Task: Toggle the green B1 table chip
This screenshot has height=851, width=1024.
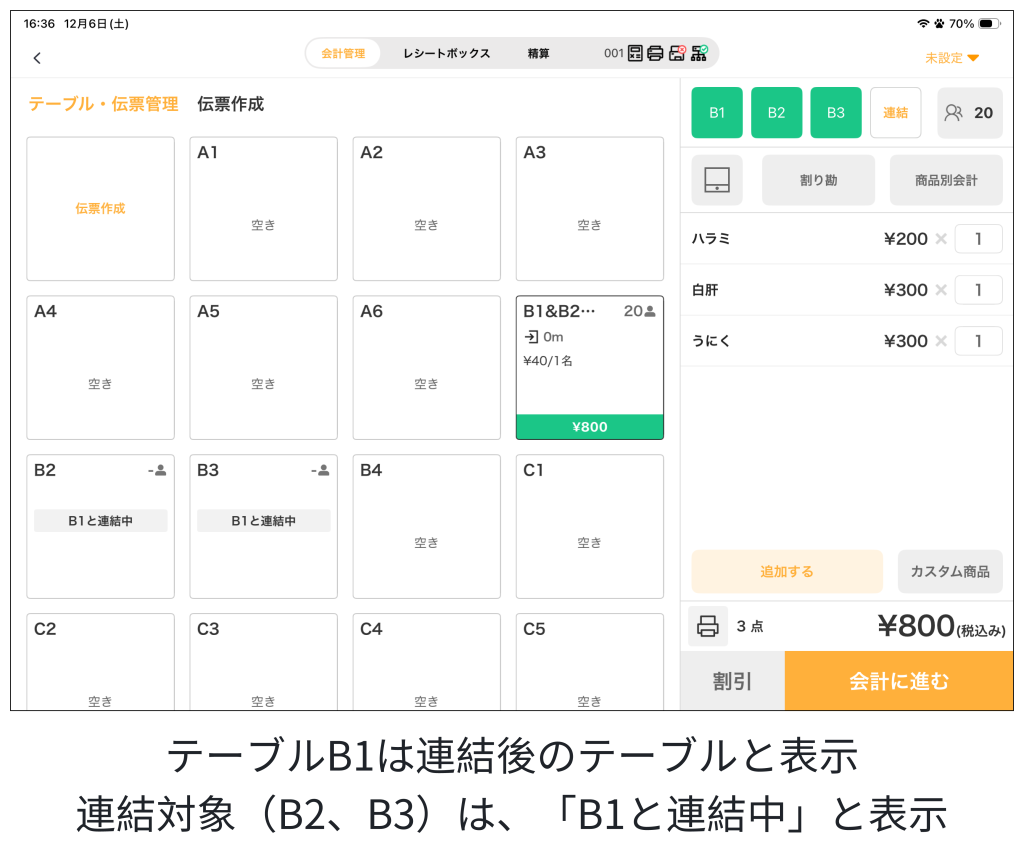Action: [717, 113]
